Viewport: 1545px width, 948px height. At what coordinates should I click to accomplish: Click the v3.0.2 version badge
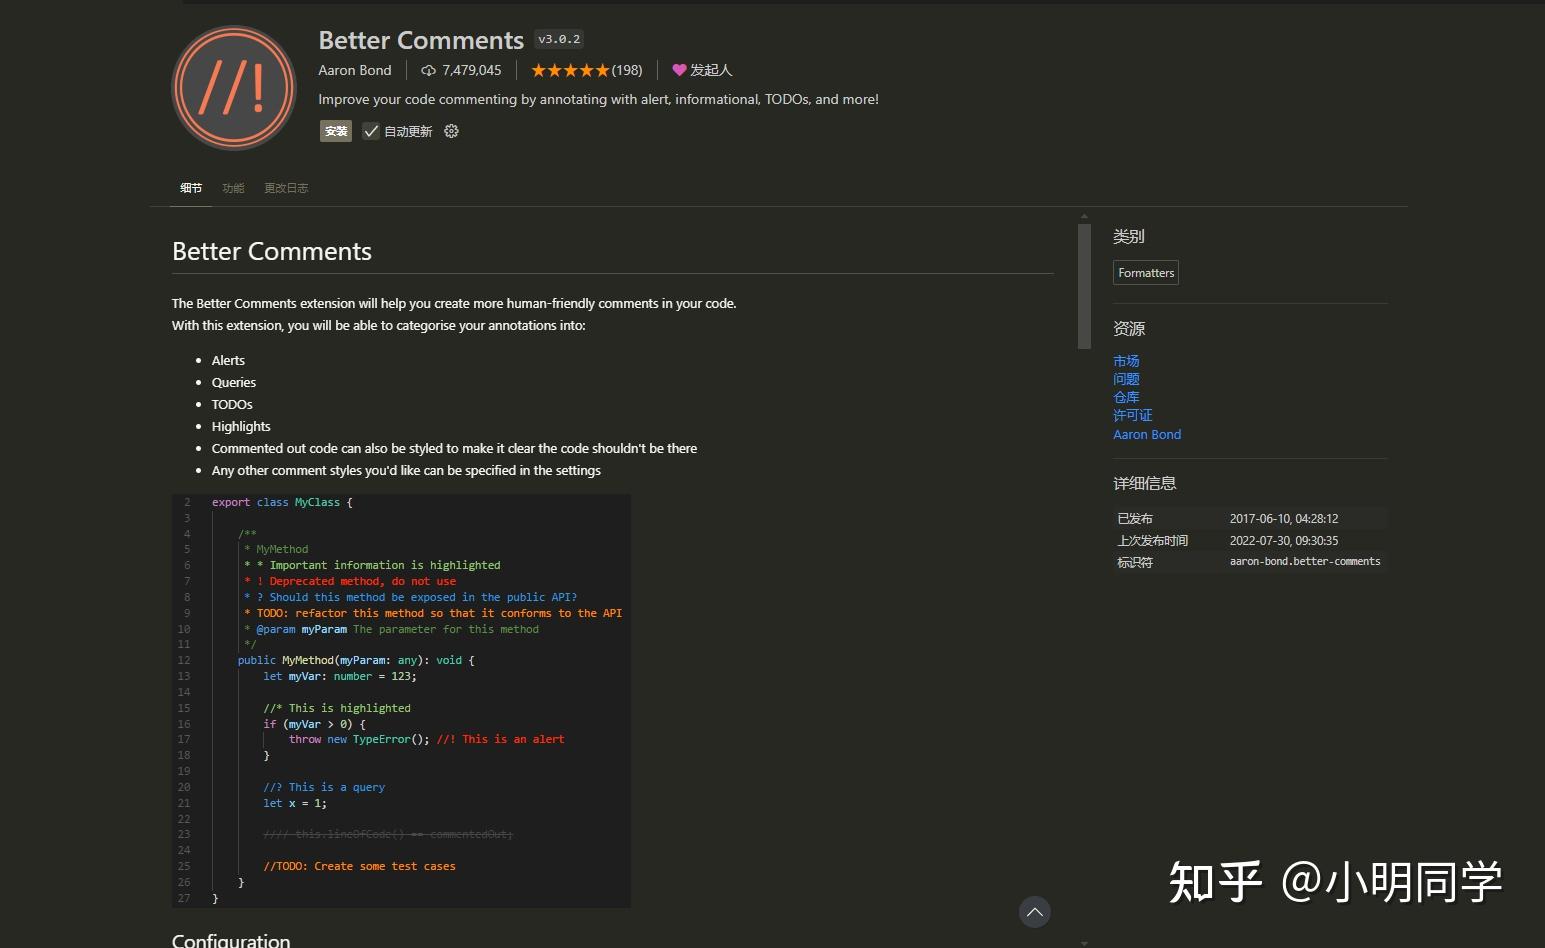pyautogui.click(x=559, y=39)
